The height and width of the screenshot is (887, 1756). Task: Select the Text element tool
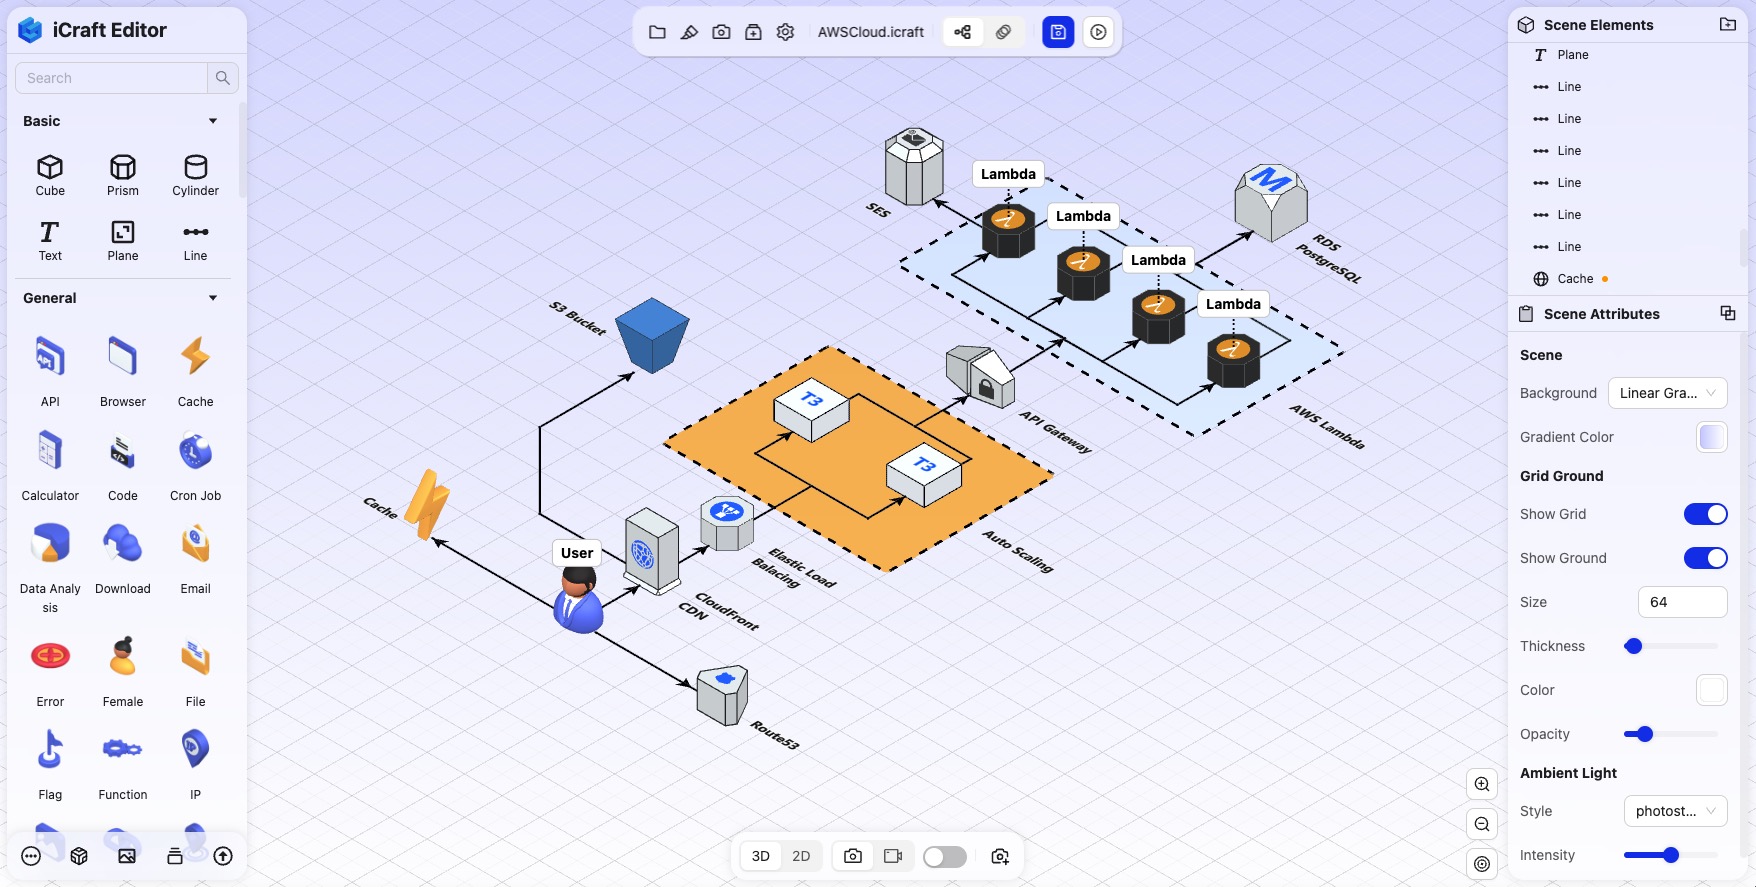point(50,241)
